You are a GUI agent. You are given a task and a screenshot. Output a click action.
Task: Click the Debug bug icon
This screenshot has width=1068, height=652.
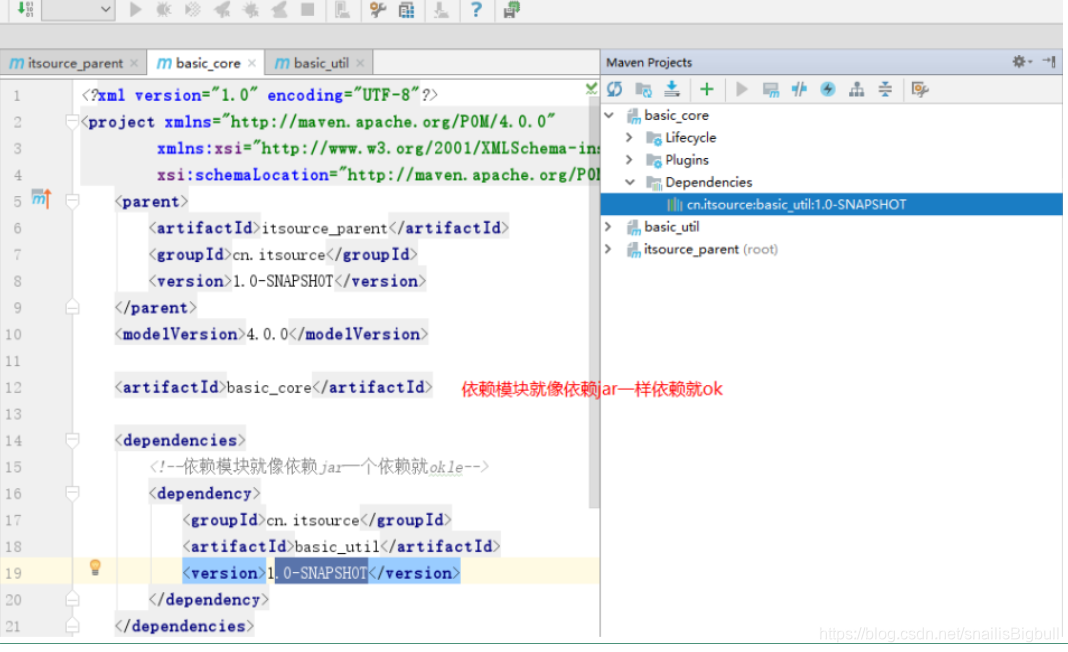click(164, 10)
